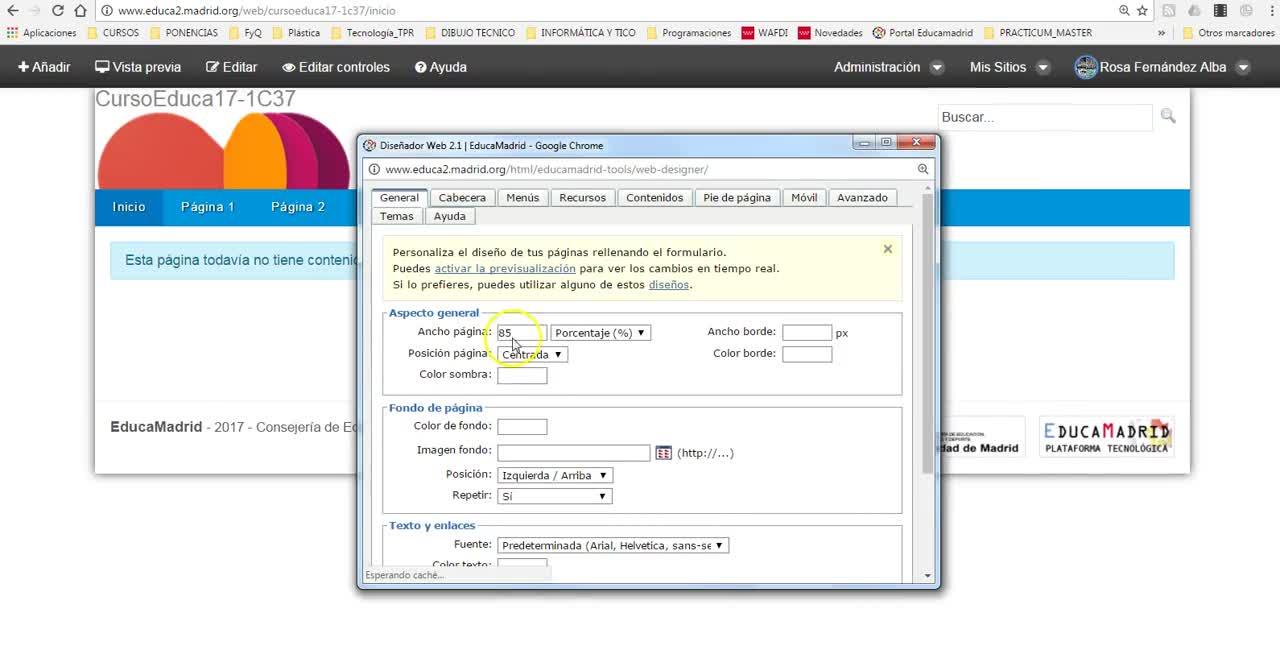The height and width of the screenshot is (646, 1280).
Task: Switch to the Avanzado tab
Action: pyautogui.click(x=862, y=198)
